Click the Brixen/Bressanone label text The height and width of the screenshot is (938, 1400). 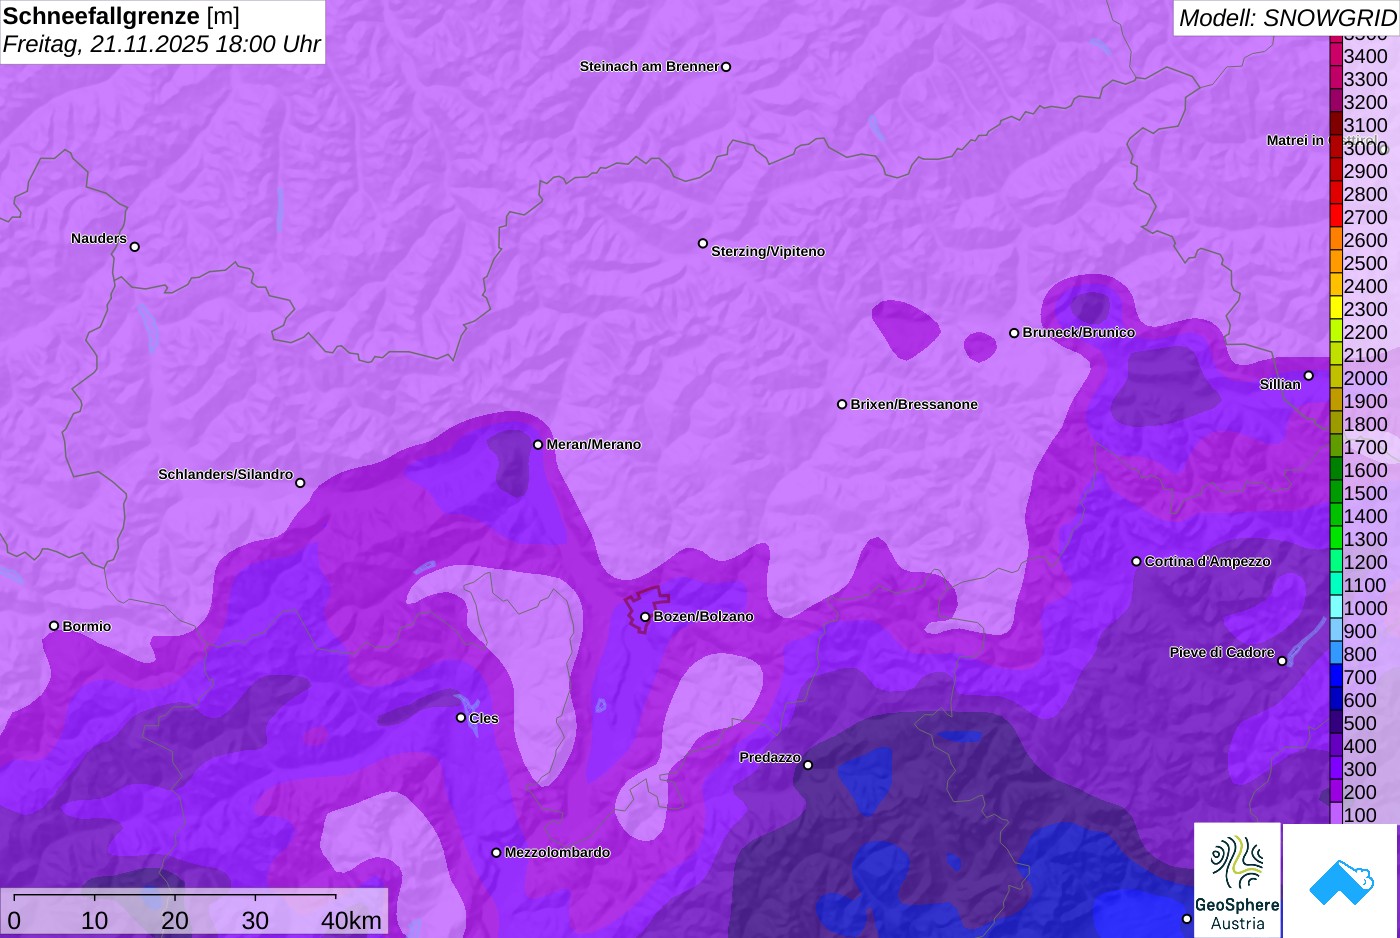914,405
